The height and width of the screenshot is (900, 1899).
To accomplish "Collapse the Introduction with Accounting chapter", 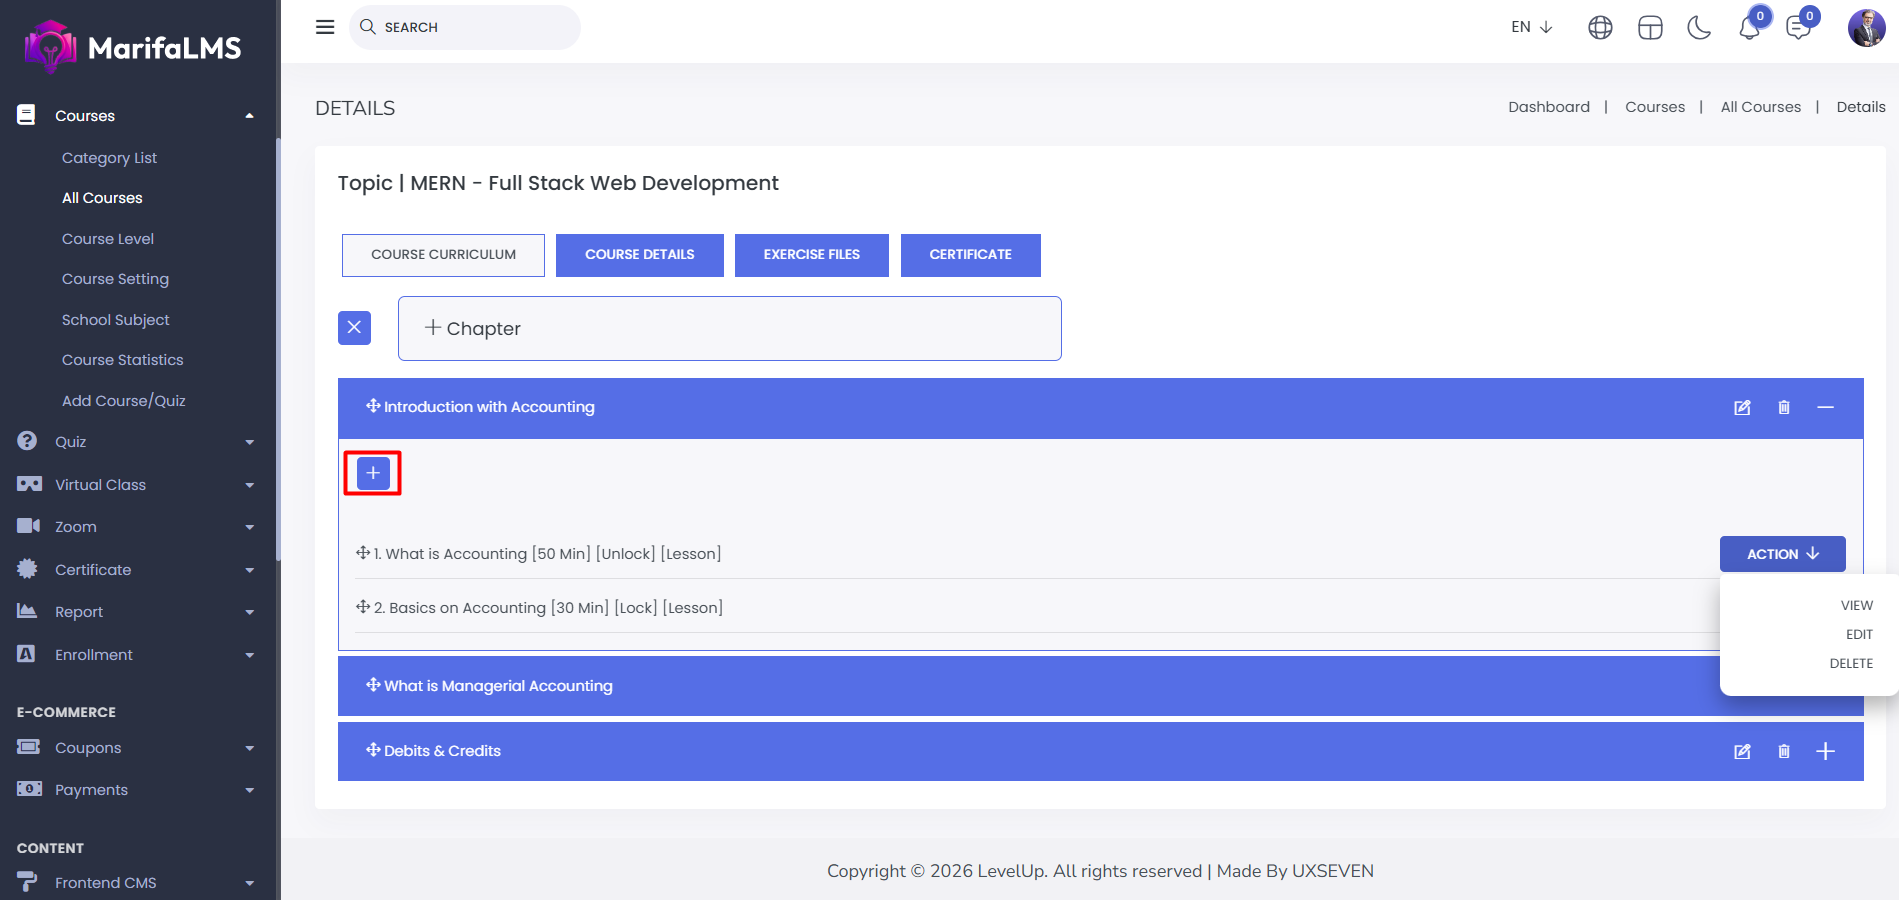I will 1825,408.
